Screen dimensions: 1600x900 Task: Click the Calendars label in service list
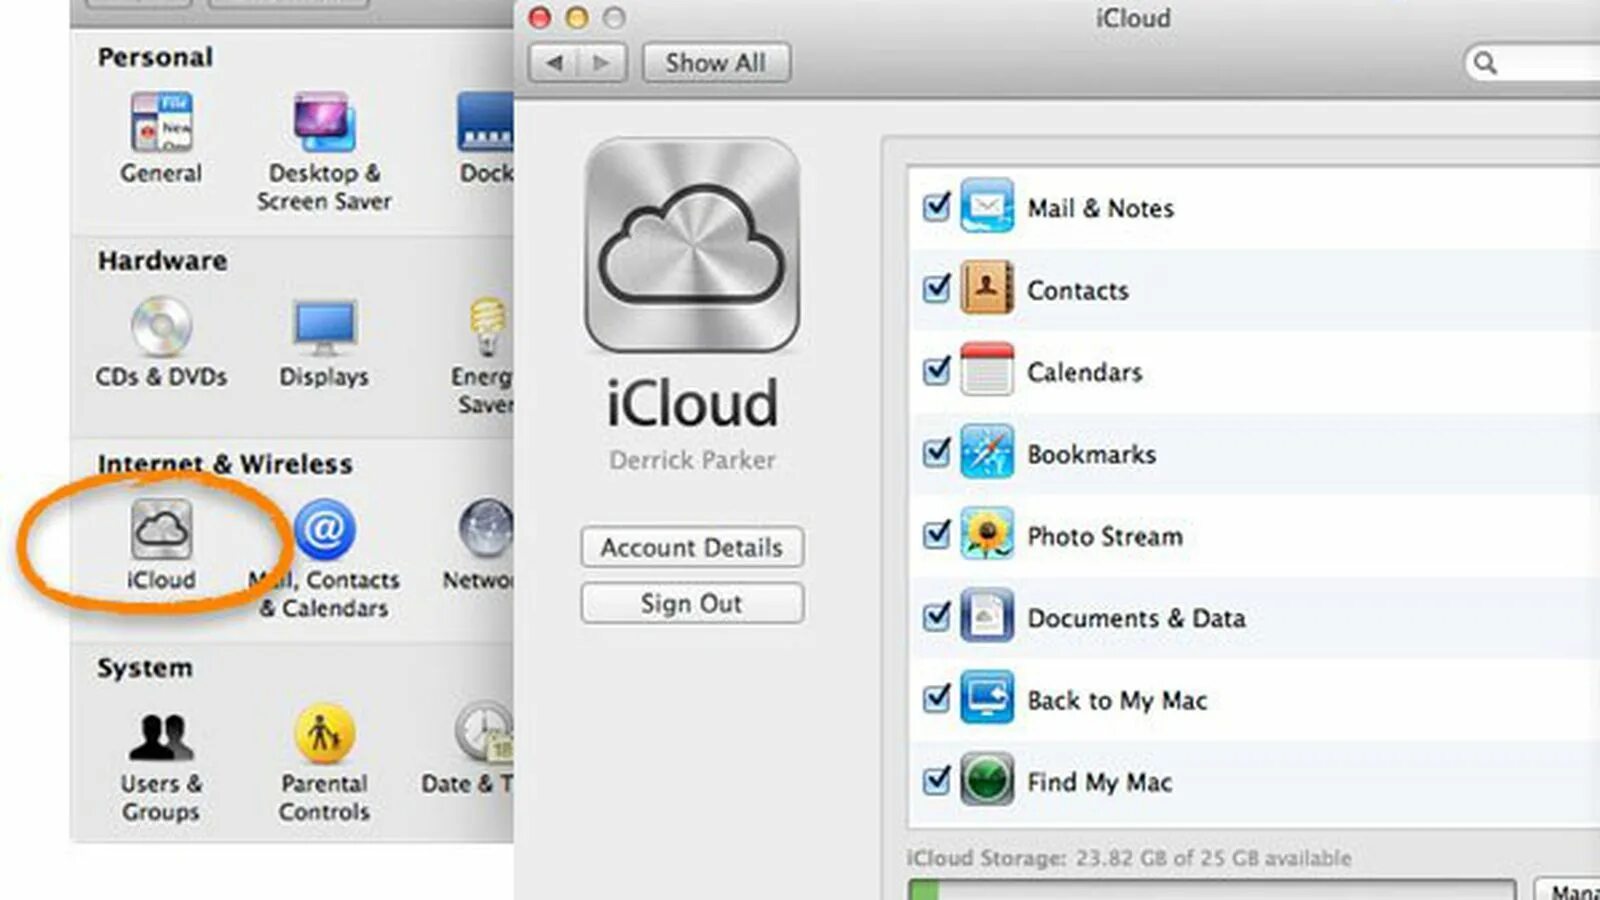pyautogui.click(x=1084, y=372)
